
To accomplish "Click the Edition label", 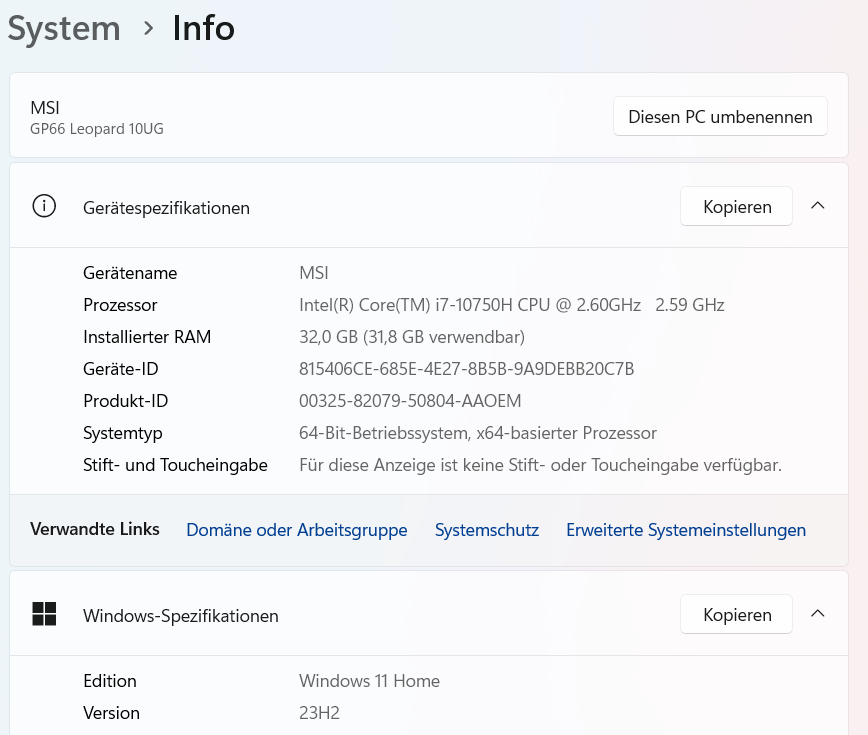I will (x=110, y=681).
